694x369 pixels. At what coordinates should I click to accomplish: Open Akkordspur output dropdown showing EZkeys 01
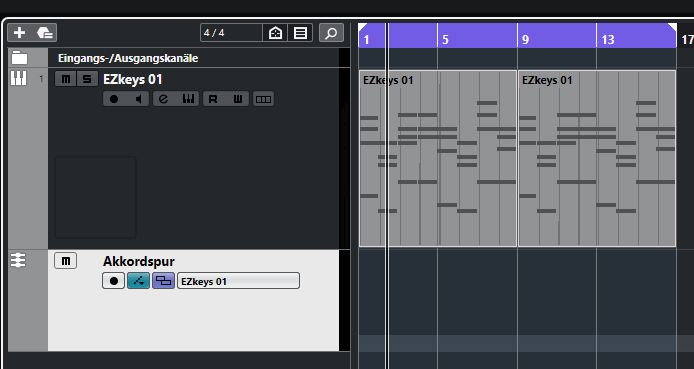tap(238, 281)
